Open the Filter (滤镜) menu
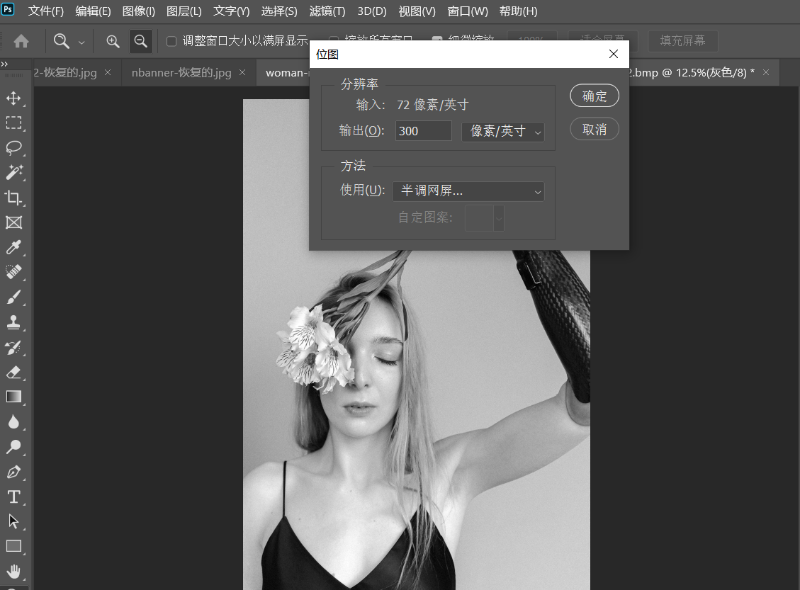The image size is (800, 590). point(326,11)
